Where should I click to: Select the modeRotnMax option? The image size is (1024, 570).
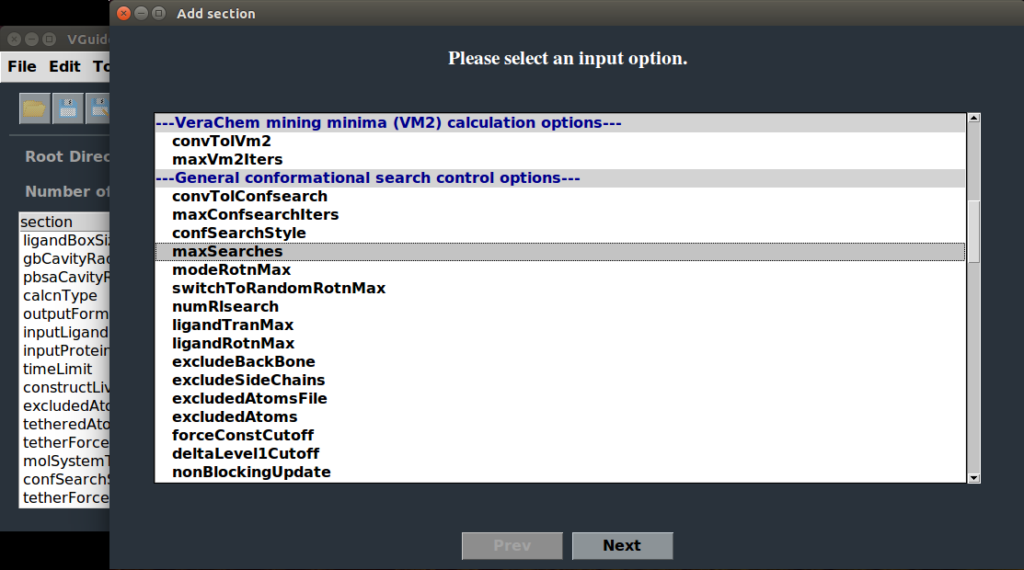point(560,270)
